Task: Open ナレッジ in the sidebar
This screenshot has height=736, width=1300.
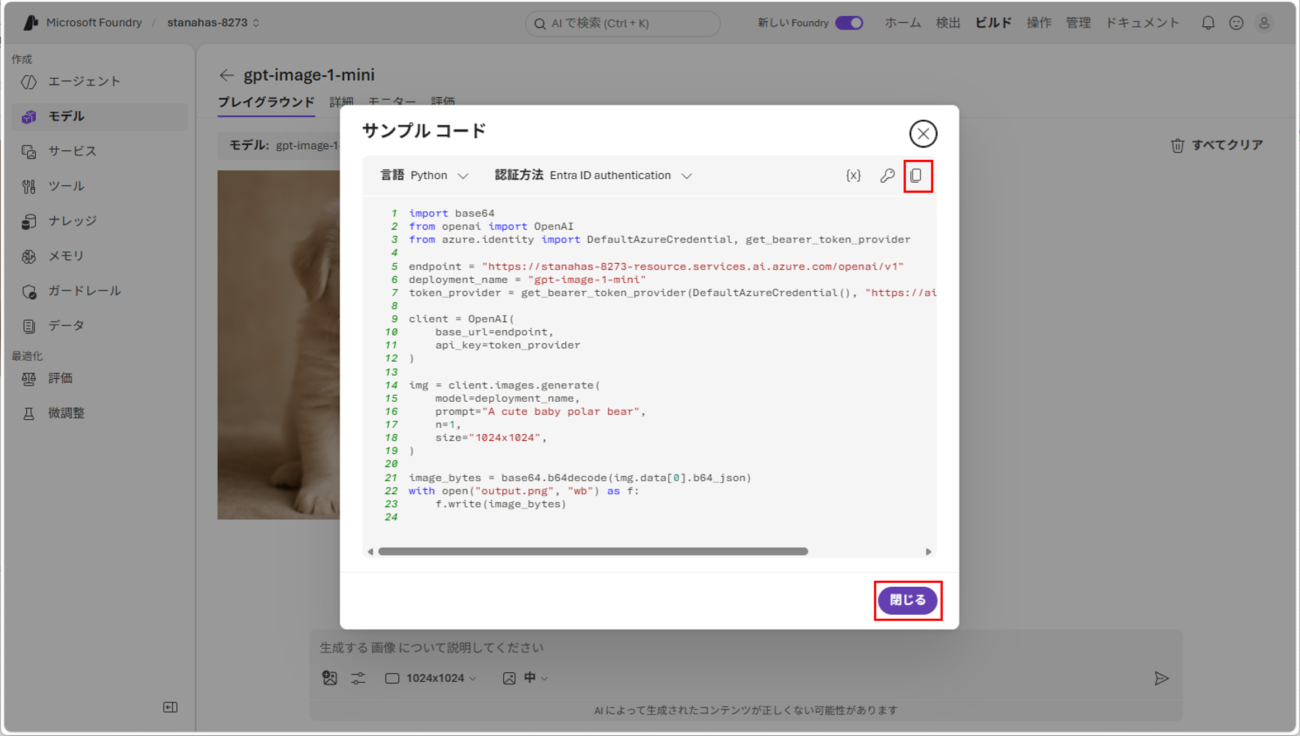Action: (100, 221)
